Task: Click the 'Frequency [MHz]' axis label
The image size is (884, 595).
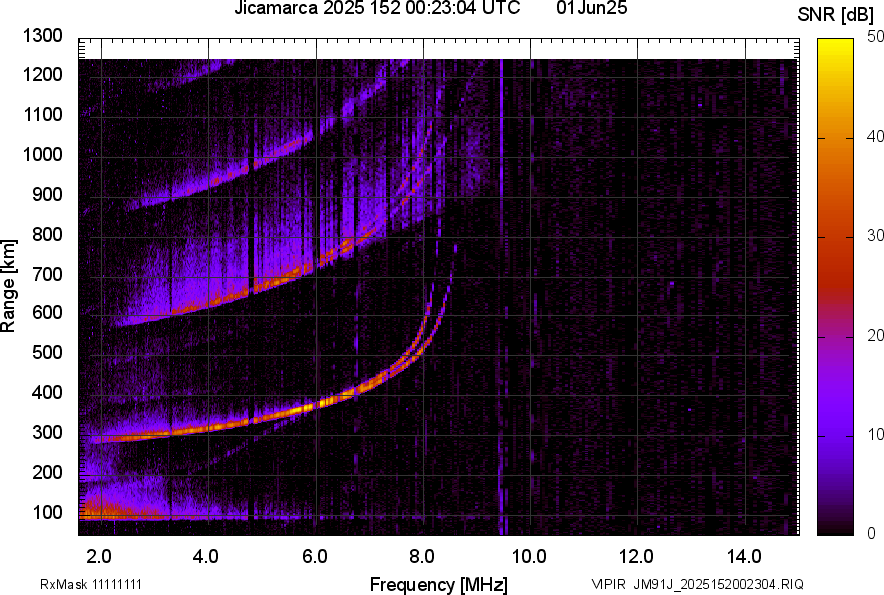Action: pos(439,584)
